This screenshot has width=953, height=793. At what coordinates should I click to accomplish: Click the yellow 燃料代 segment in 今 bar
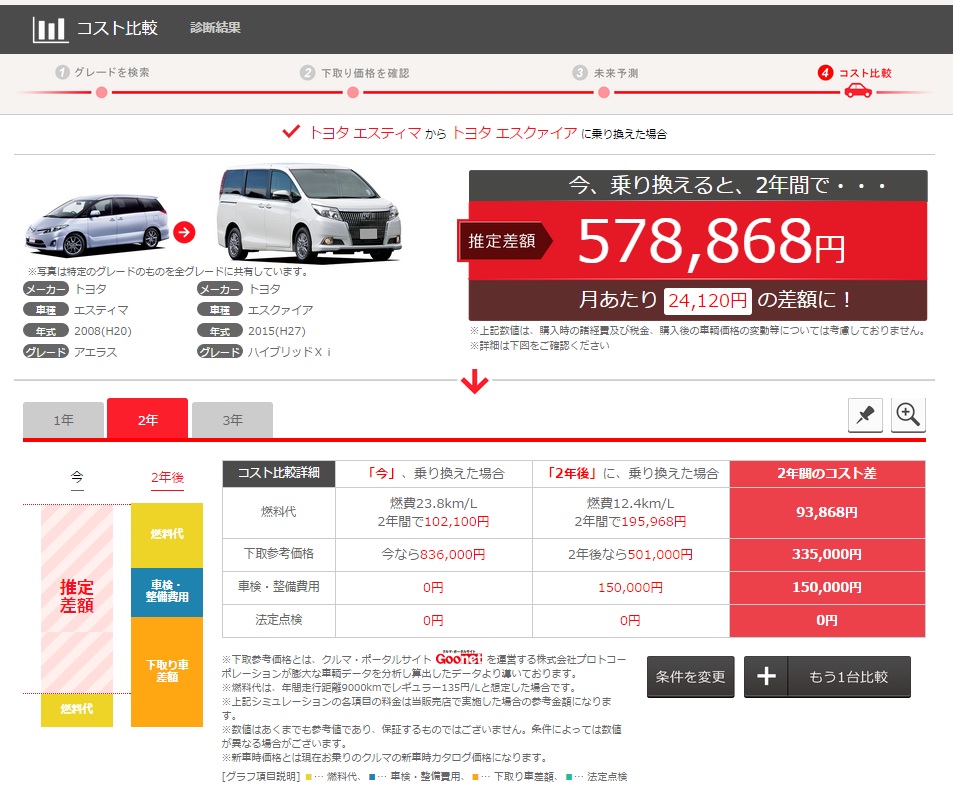(77, 710)
